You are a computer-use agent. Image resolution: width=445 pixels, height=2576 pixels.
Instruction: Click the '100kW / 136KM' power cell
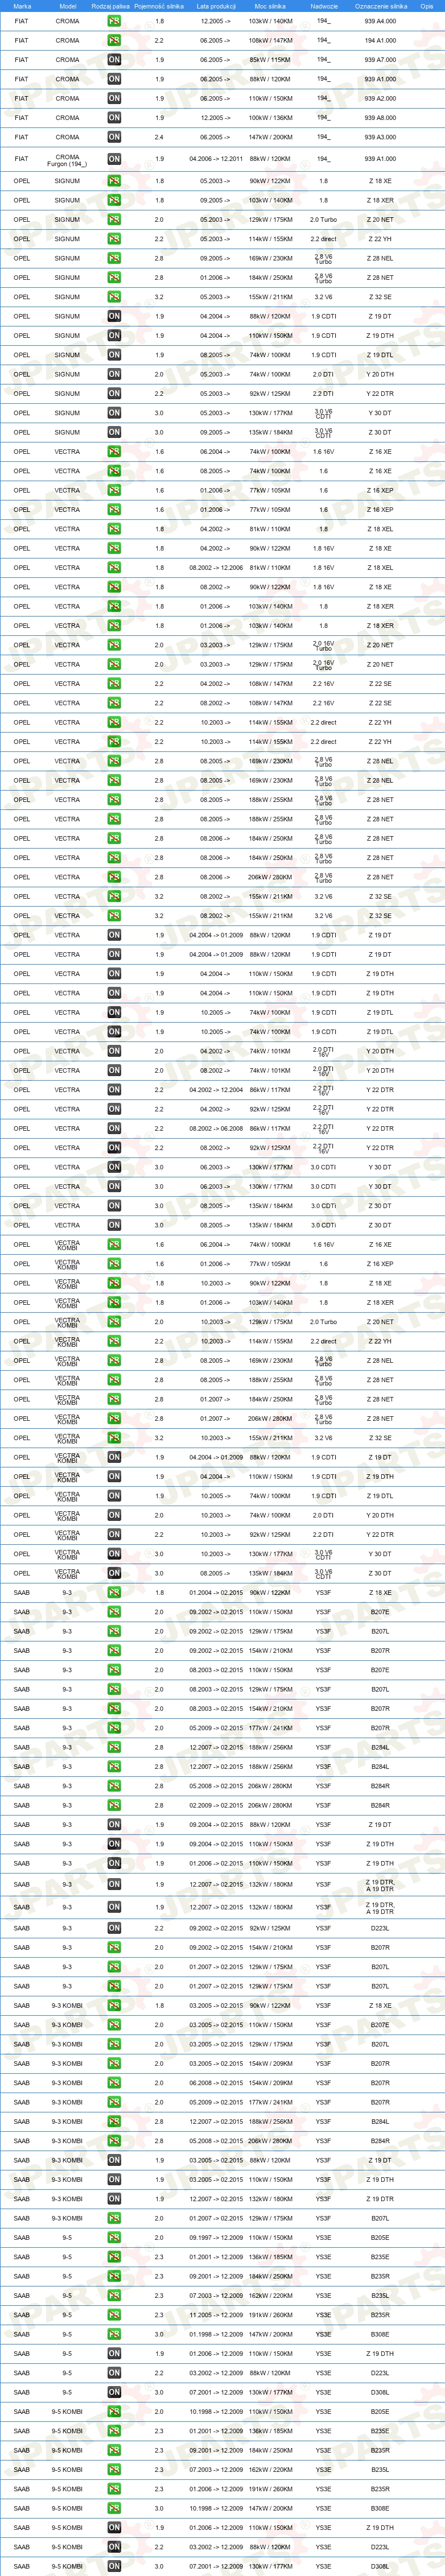(271, 118)
